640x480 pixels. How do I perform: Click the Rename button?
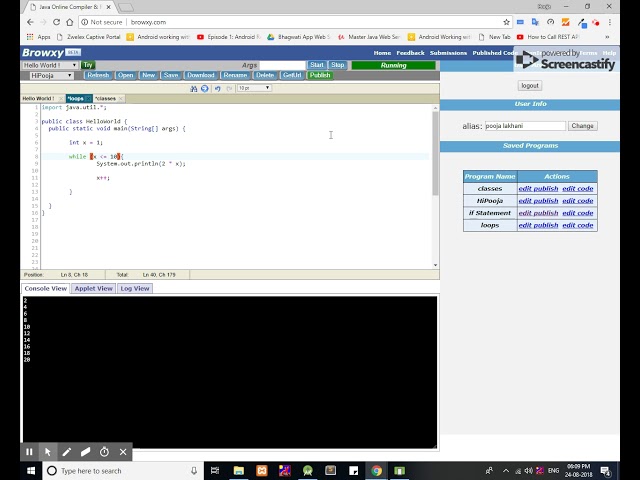coord(235,75)
